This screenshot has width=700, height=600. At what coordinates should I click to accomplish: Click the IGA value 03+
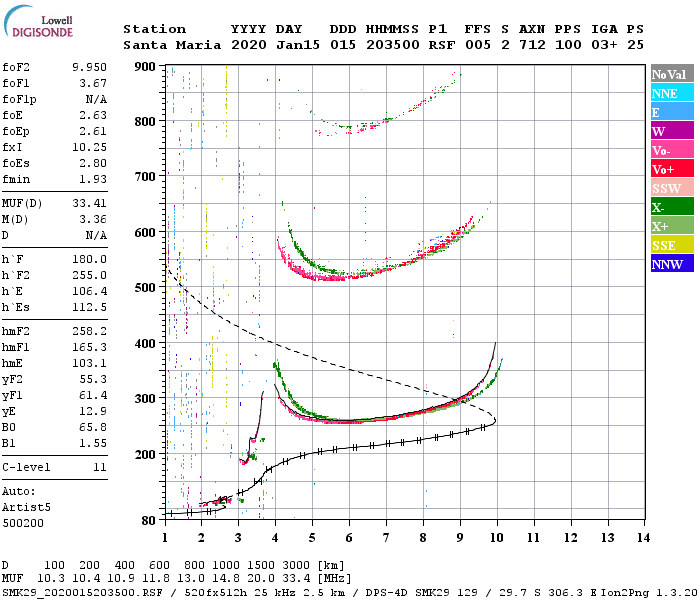click(x=604, y=45)
